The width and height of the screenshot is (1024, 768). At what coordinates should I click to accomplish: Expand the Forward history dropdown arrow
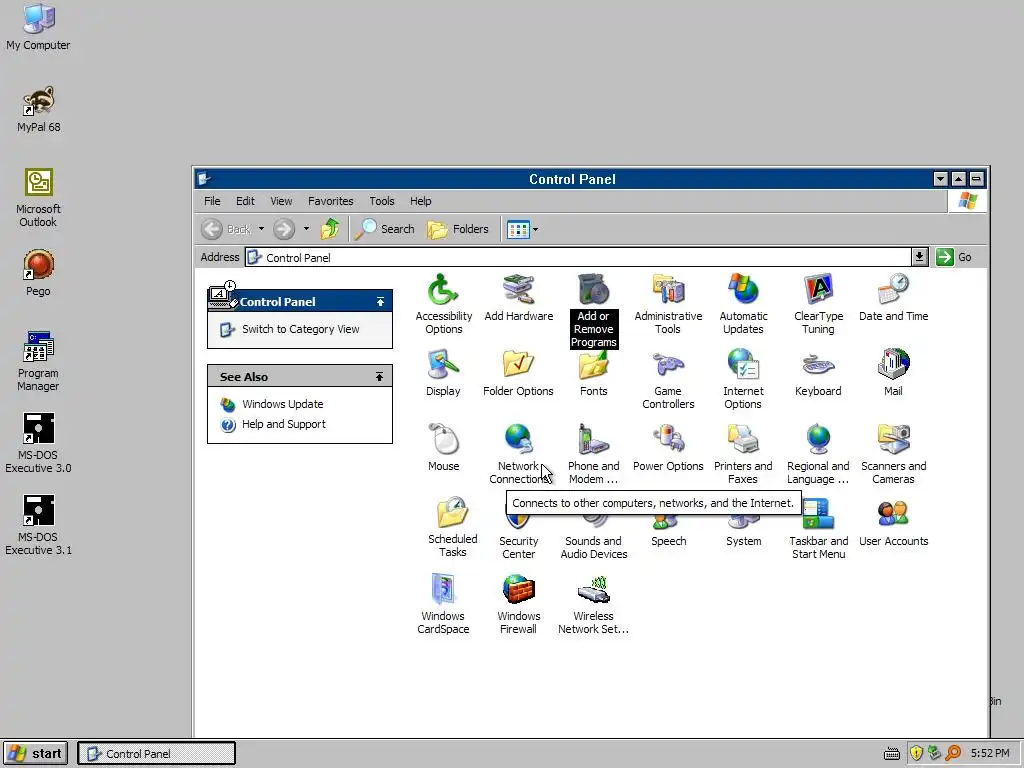[x=306, y=229]
